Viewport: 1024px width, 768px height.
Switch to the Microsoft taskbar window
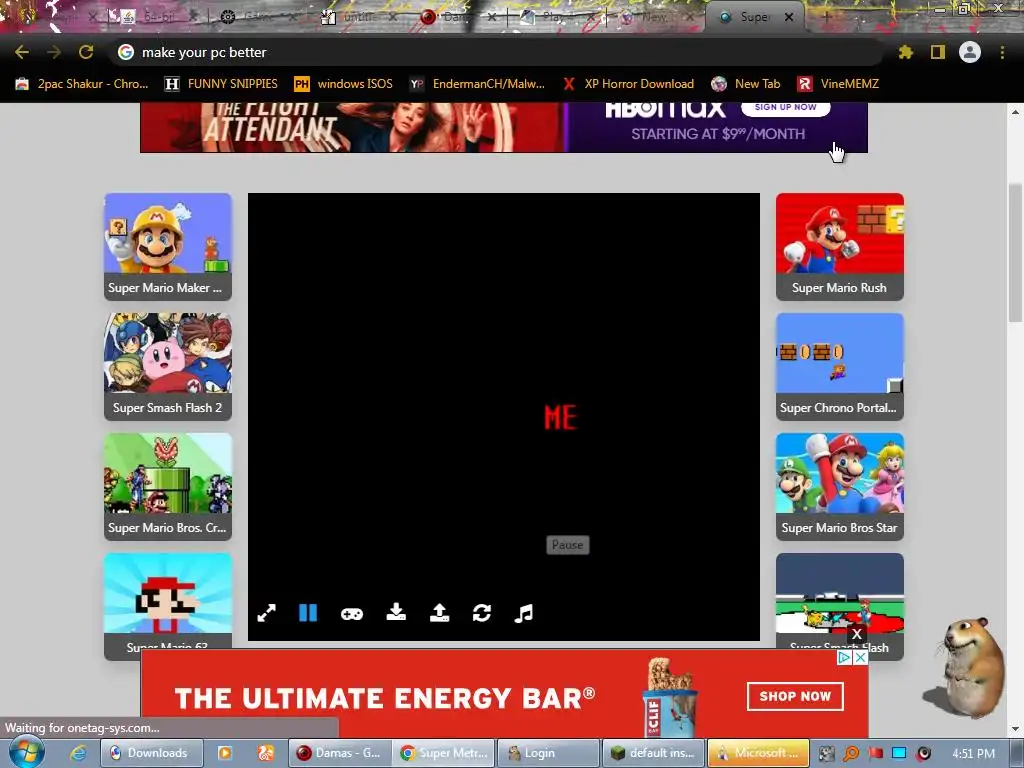click(x=758, y=753)
